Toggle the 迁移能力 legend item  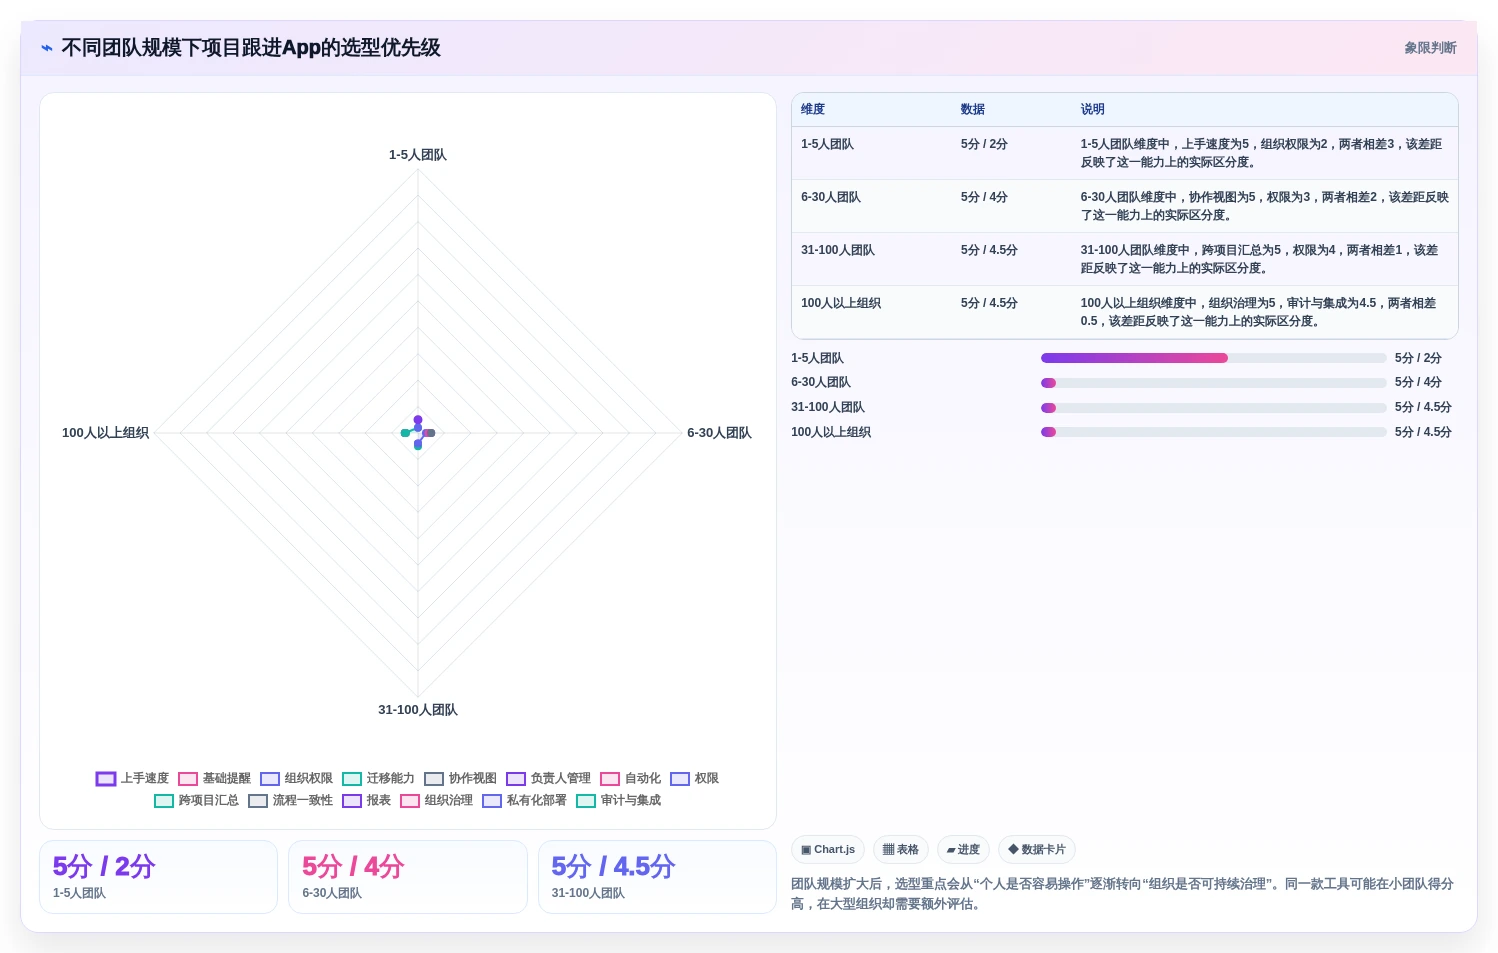coord(379,778)
